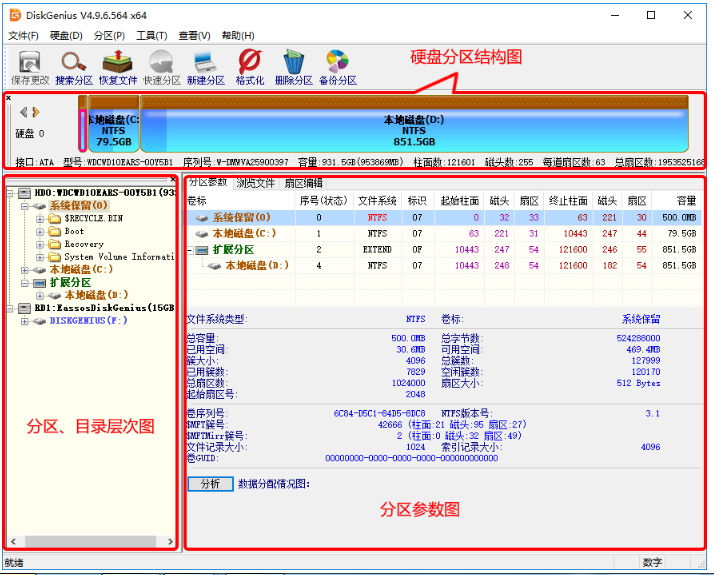Go to previous disk with left arrow
Screen dimensions: 714x575
[24, 112]
